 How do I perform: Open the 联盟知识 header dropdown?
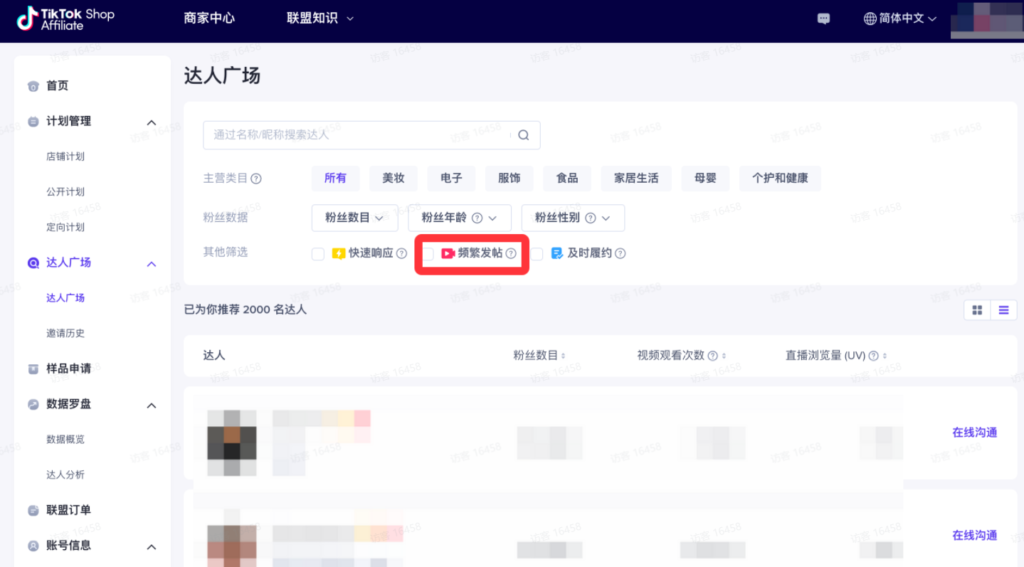320,18
